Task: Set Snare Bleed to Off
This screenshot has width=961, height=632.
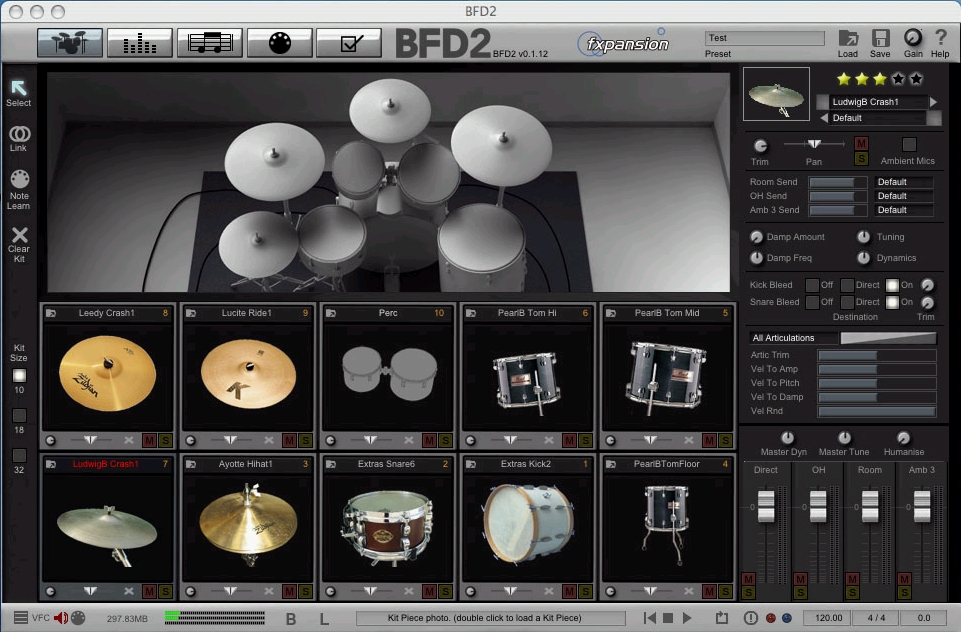Action: click(812, 302)
